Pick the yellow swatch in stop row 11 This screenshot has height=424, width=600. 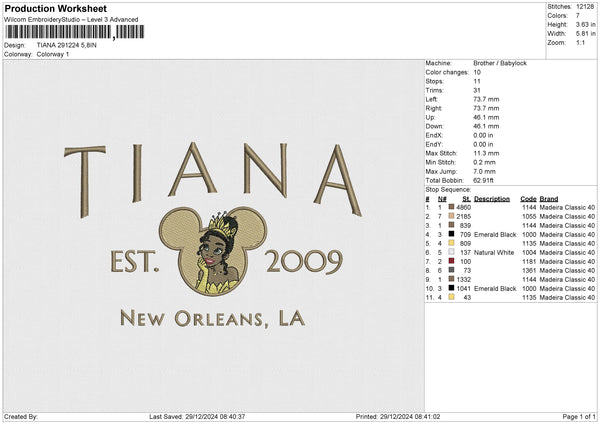[452, 297]
